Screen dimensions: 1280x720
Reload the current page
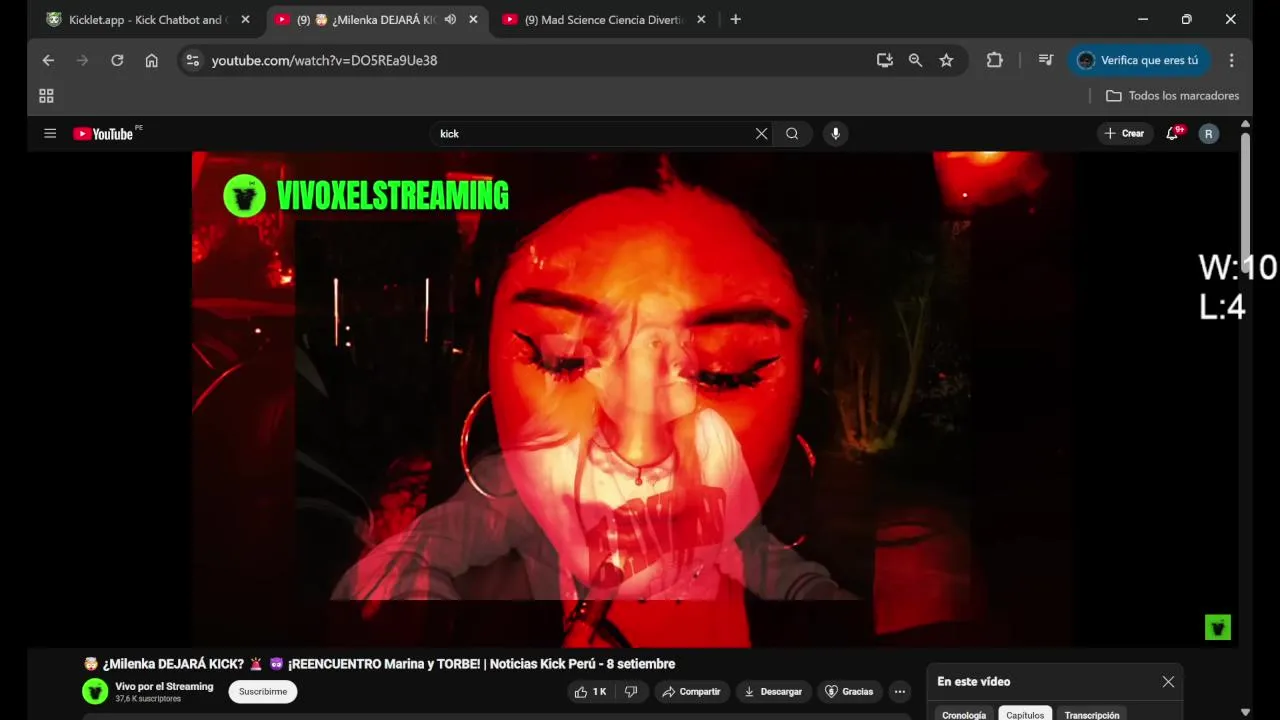(x=117, y=60)
